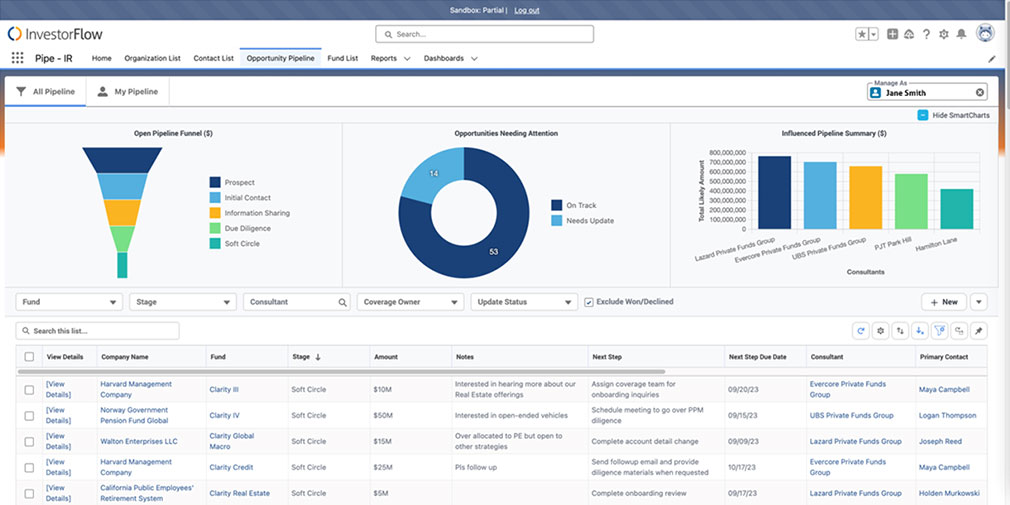Switch to the My Pipeline tab
The width and height of the screenshot is (1010, 505).
click(127, 92)
